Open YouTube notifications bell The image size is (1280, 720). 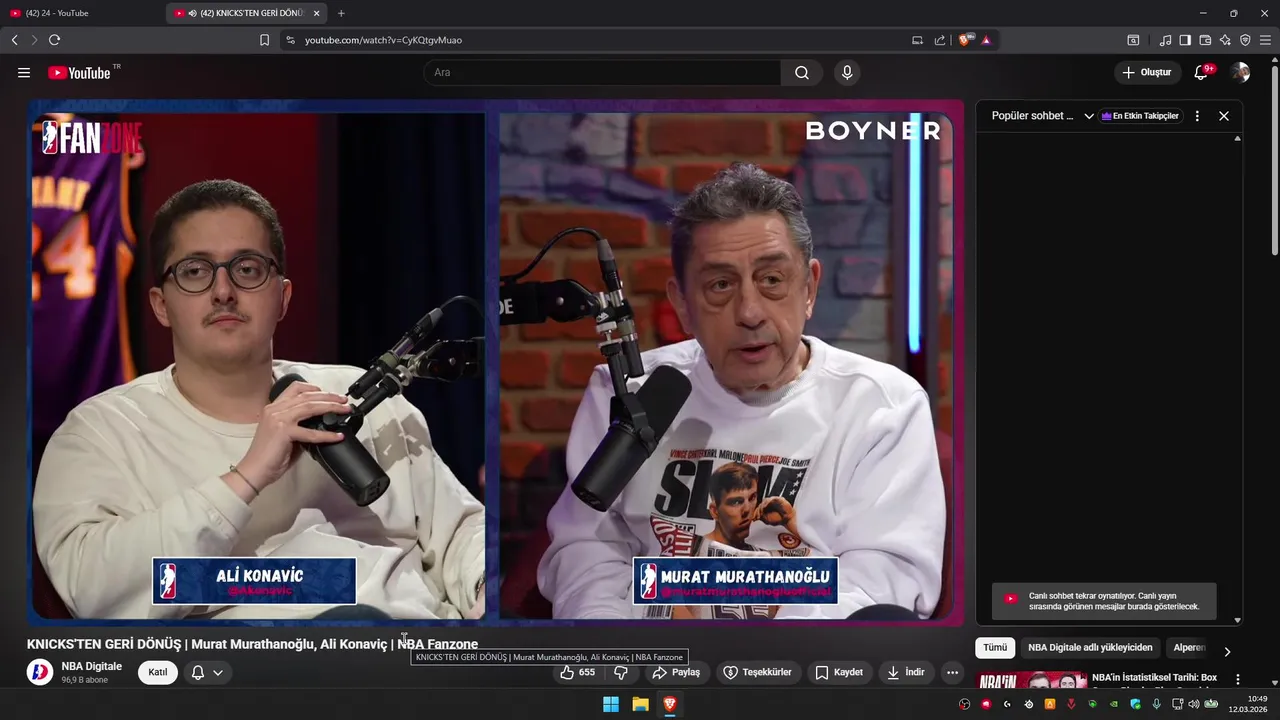(x=1202, y=73)
